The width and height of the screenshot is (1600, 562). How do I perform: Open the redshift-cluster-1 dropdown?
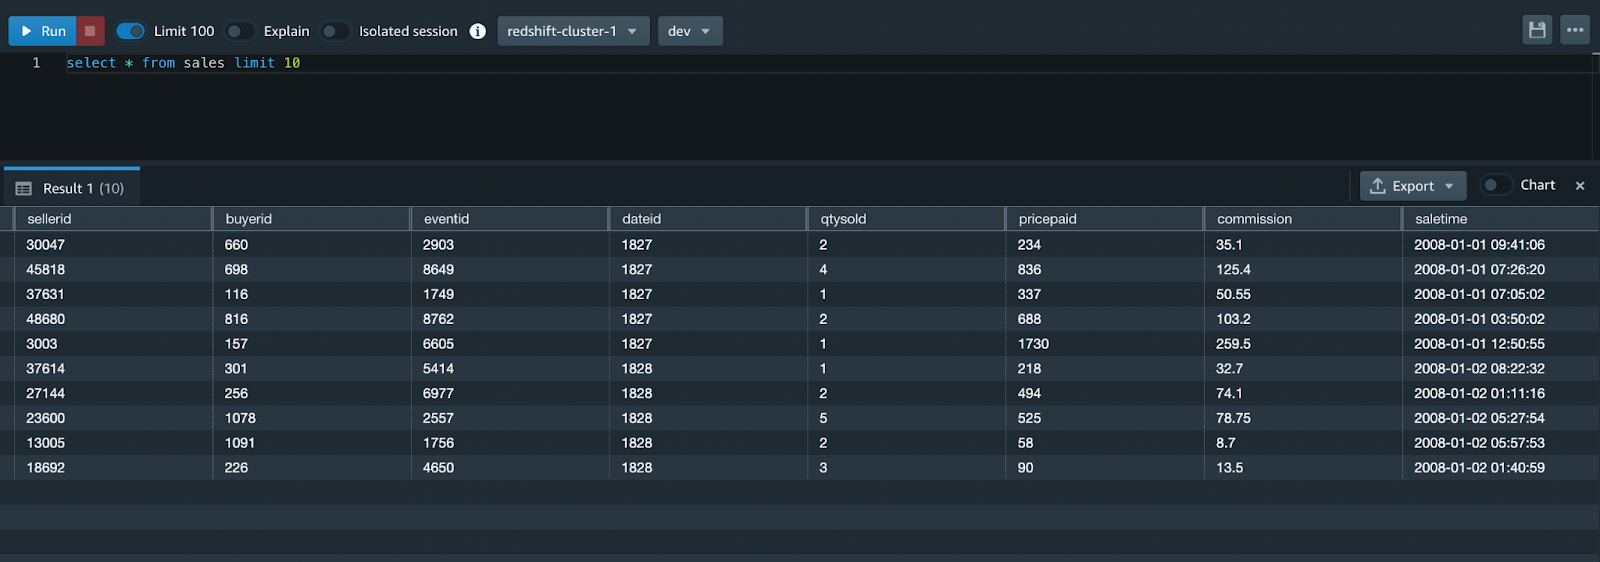(x=573, y=31)
